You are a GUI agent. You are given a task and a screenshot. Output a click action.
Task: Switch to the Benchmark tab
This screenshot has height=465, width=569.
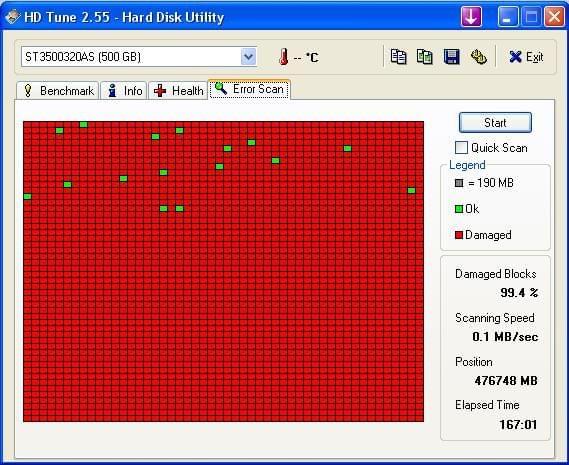(x=58, y=90)
